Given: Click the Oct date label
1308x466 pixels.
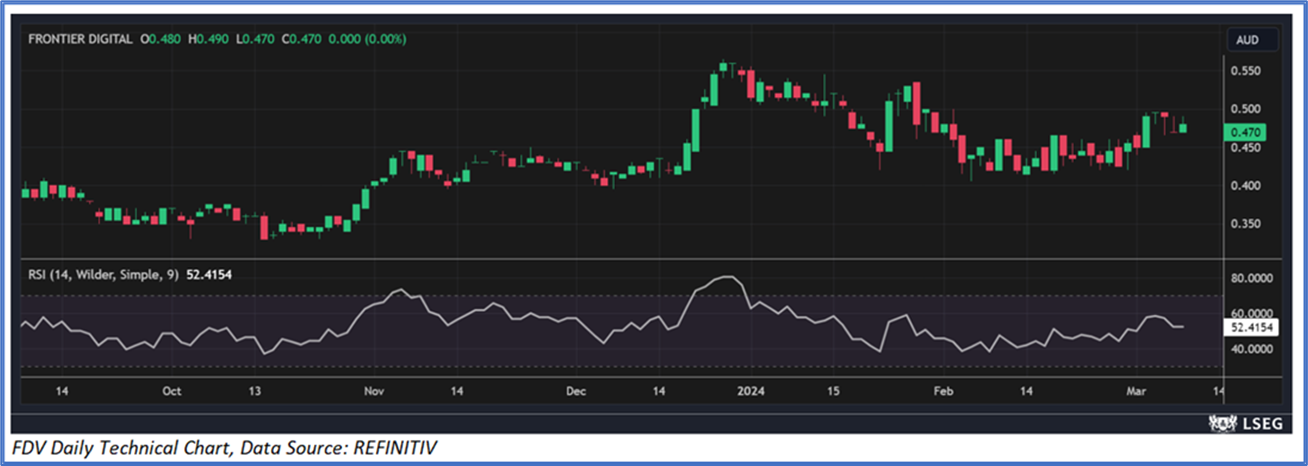Looking at the screenshot, I should [x=171, y=391].
